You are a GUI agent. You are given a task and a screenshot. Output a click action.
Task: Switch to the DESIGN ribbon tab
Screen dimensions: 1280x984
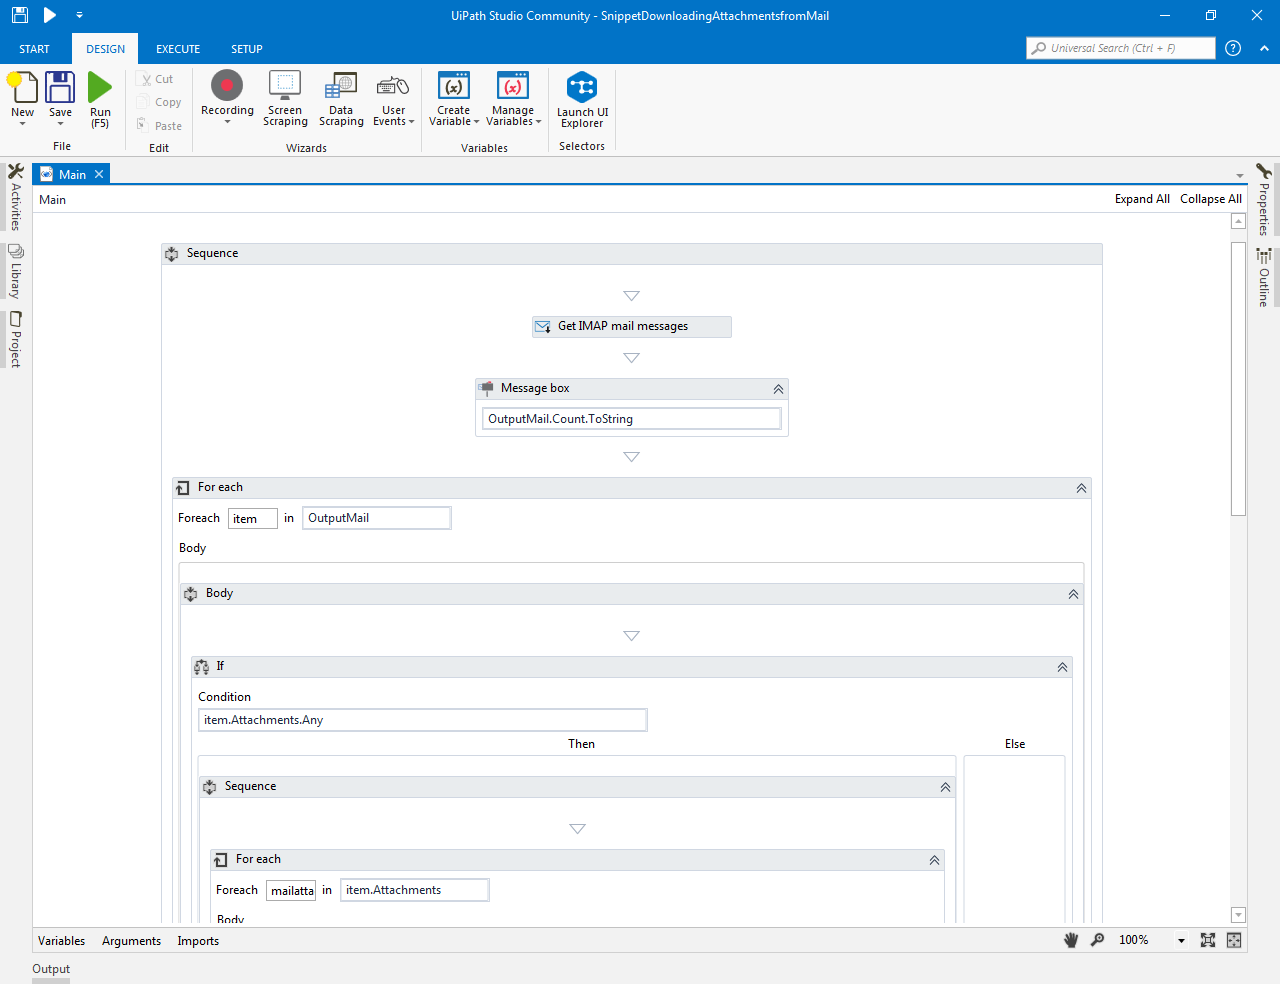(x=105, y=49)
